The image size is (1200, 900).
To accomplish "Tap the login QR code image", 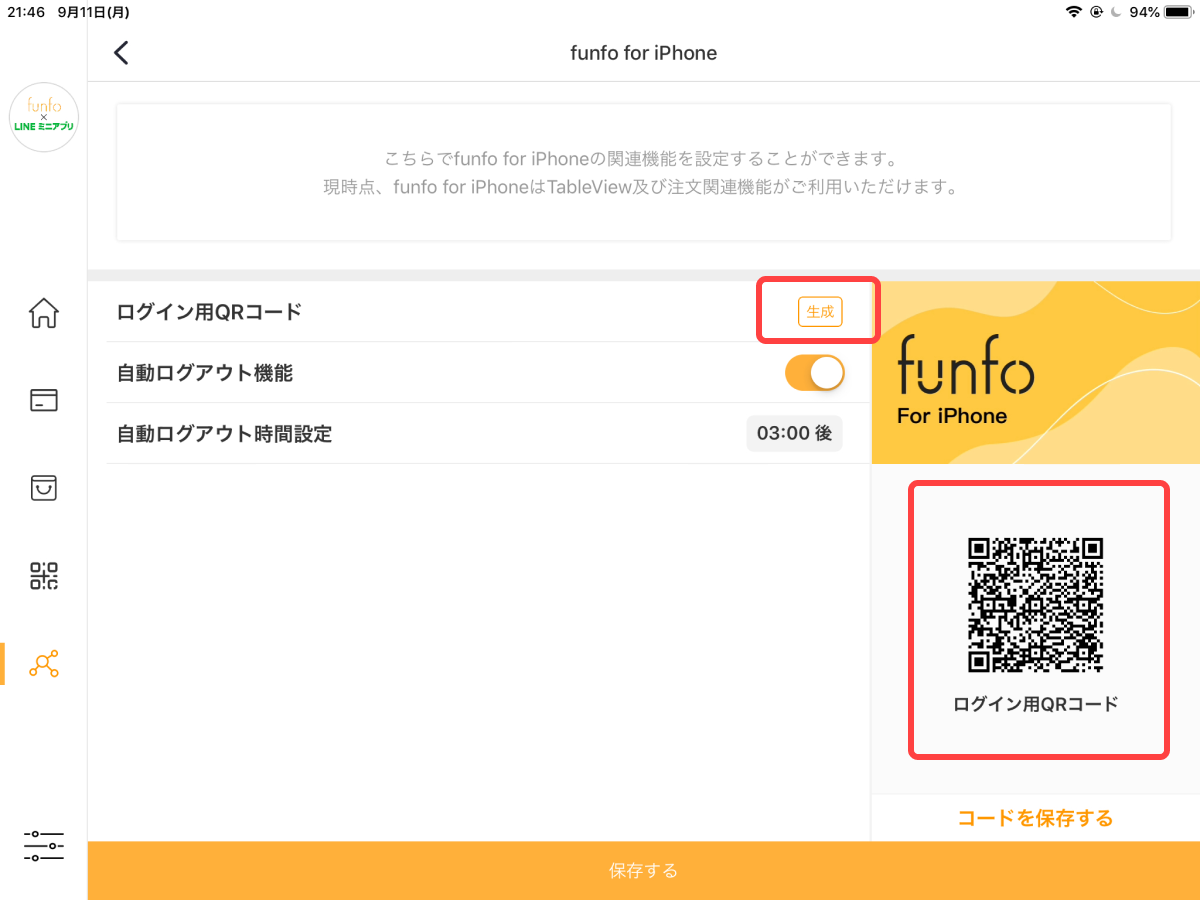I will pyautogui.click(x=1036, y=605).
